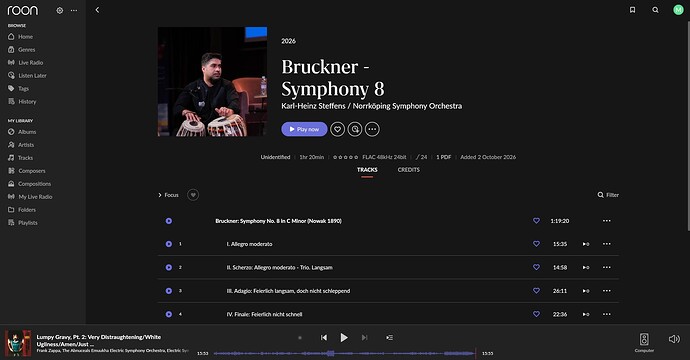
Task: Seek within the waveform progress bar
Action: click(x=344, y=353)
